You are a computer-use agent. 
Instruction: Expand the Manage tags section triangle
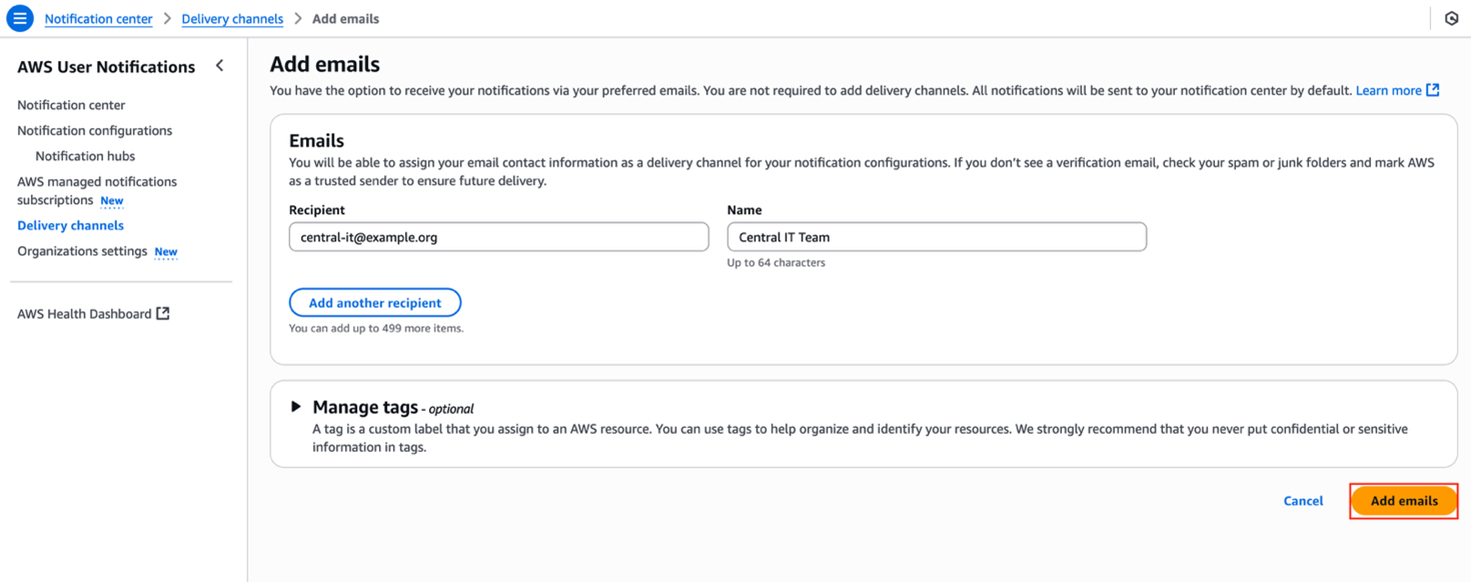[296, 406]
